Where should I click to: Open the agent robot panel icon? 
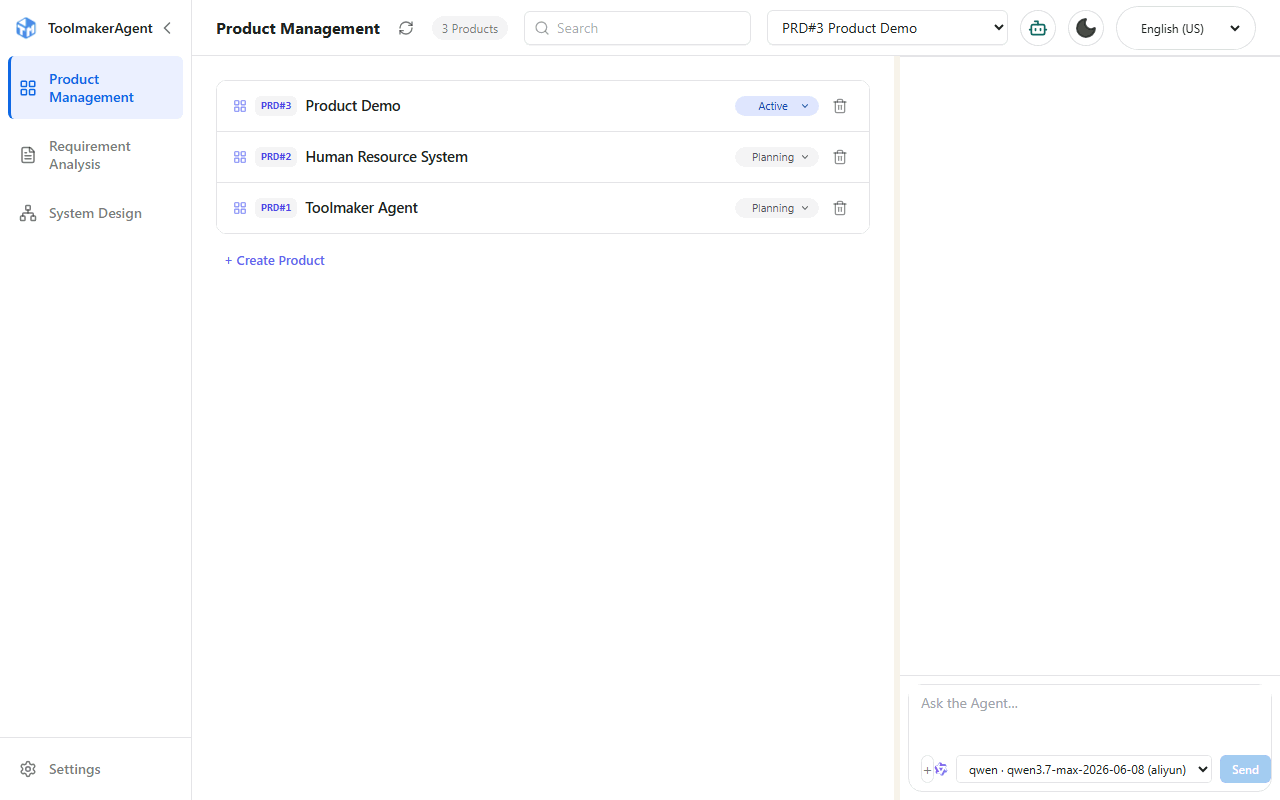[x=1038, y=28]
